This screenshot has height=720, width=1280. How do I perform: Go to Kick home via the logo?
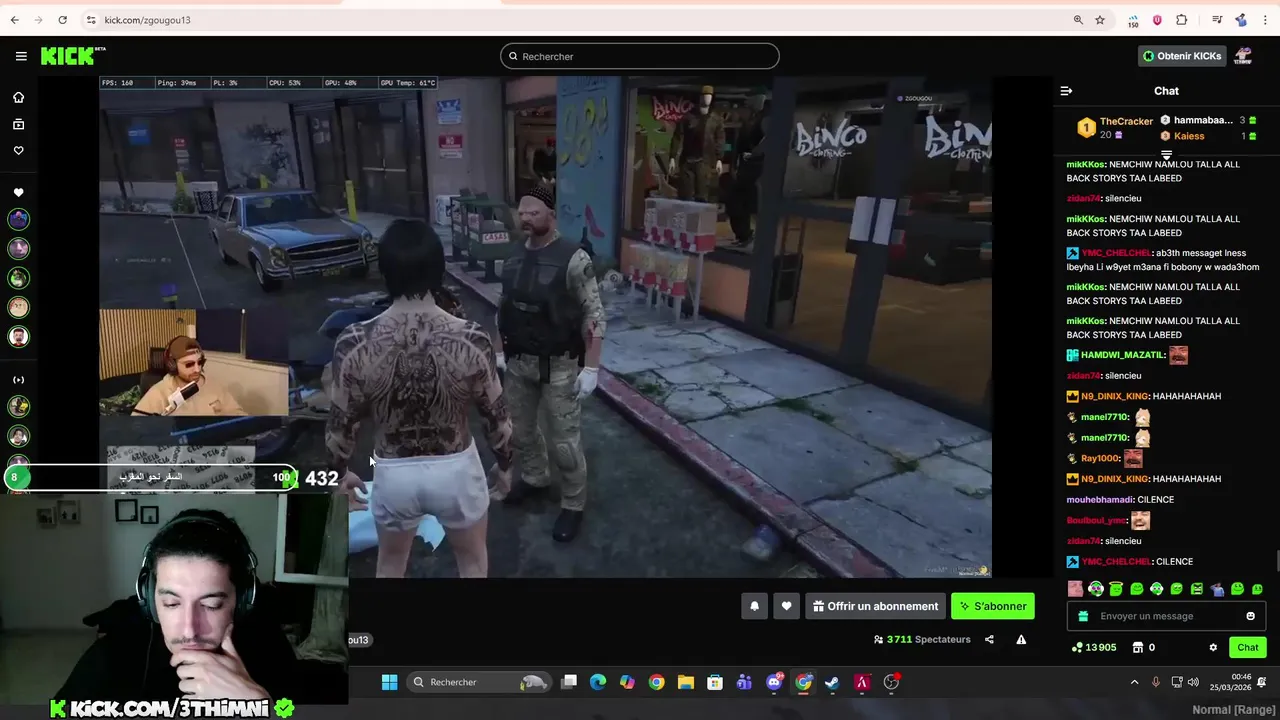coord(73,56)
